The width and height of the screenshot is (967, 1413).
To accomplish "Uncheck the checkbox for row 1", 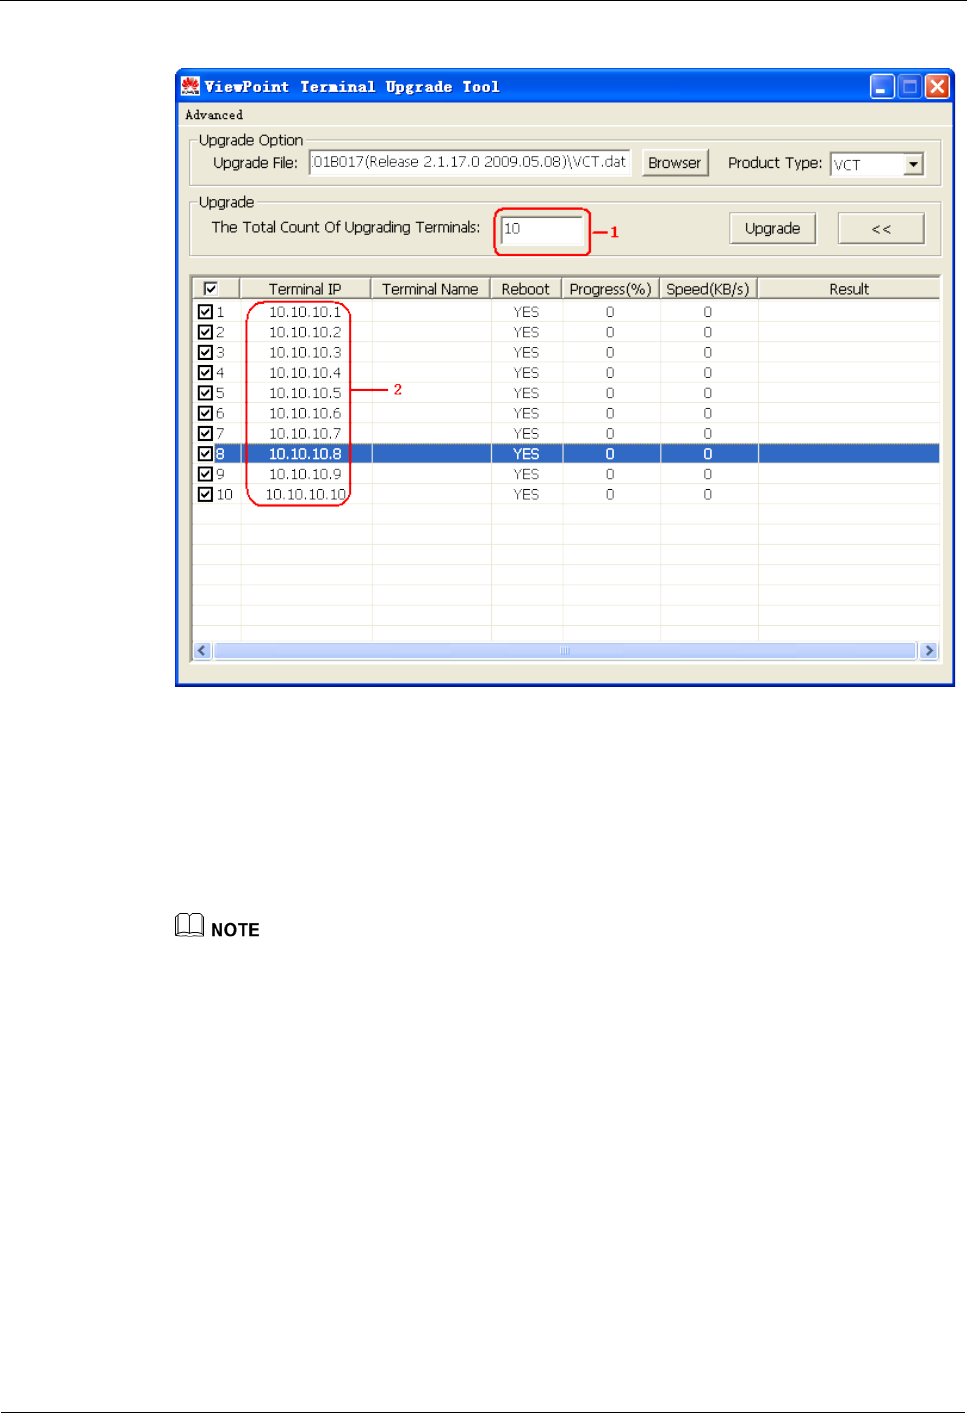I will 205,312.
